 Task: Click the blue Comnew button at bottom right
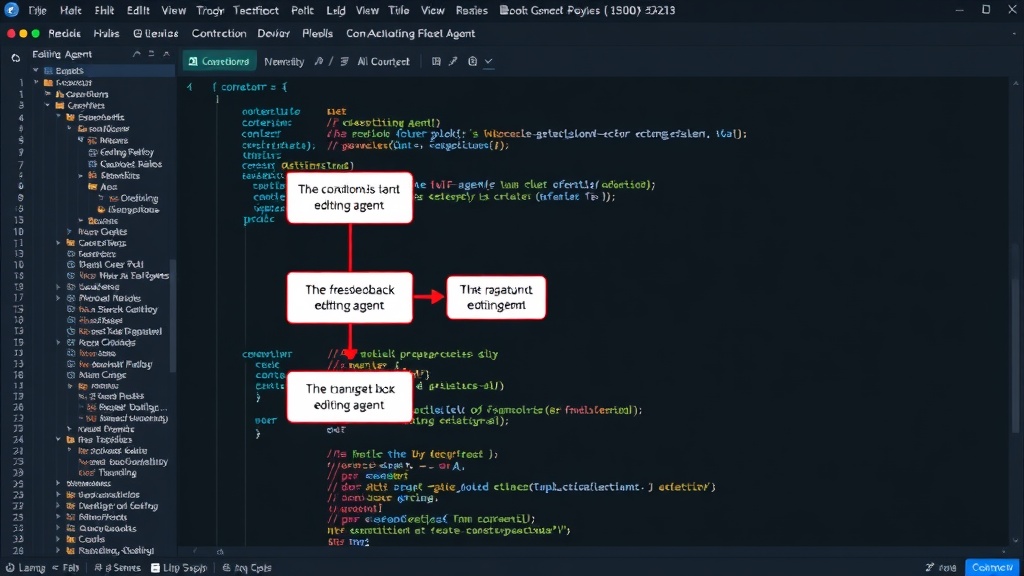991,568
